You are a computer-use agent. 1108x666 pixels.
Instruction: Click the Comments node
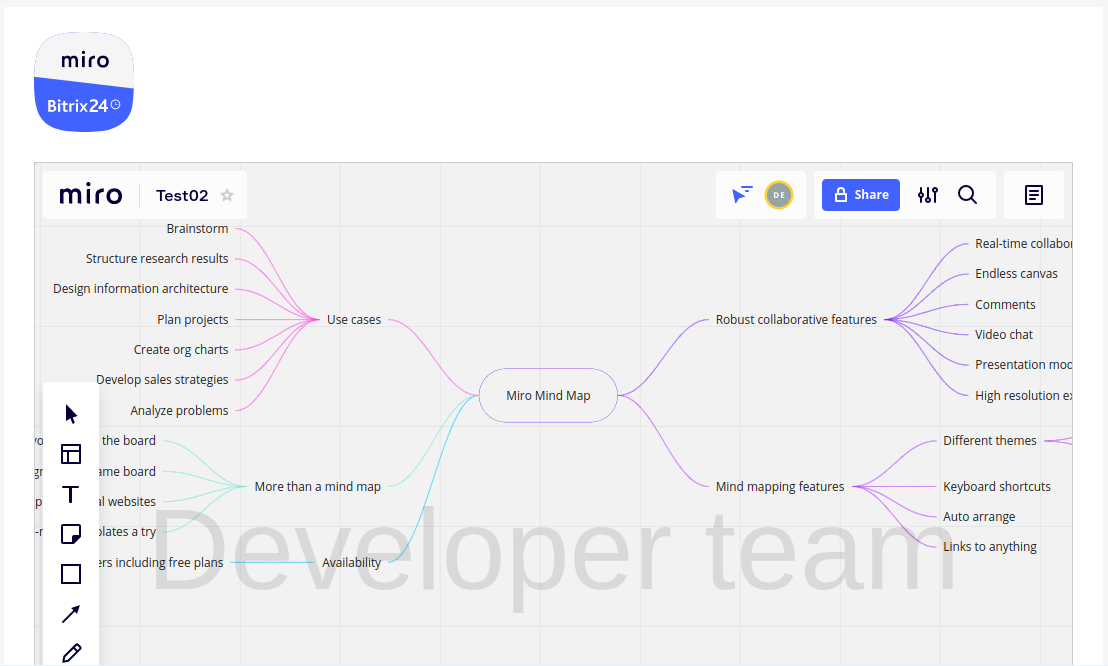point(1005,305)
